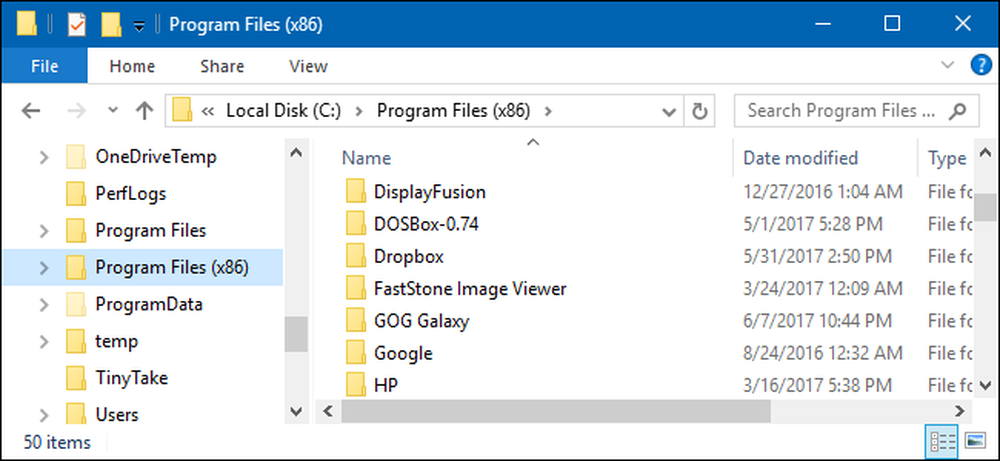Click the Dropbox folder icon
This screenshot has height=461, width=1000.
tap(356, 256)
